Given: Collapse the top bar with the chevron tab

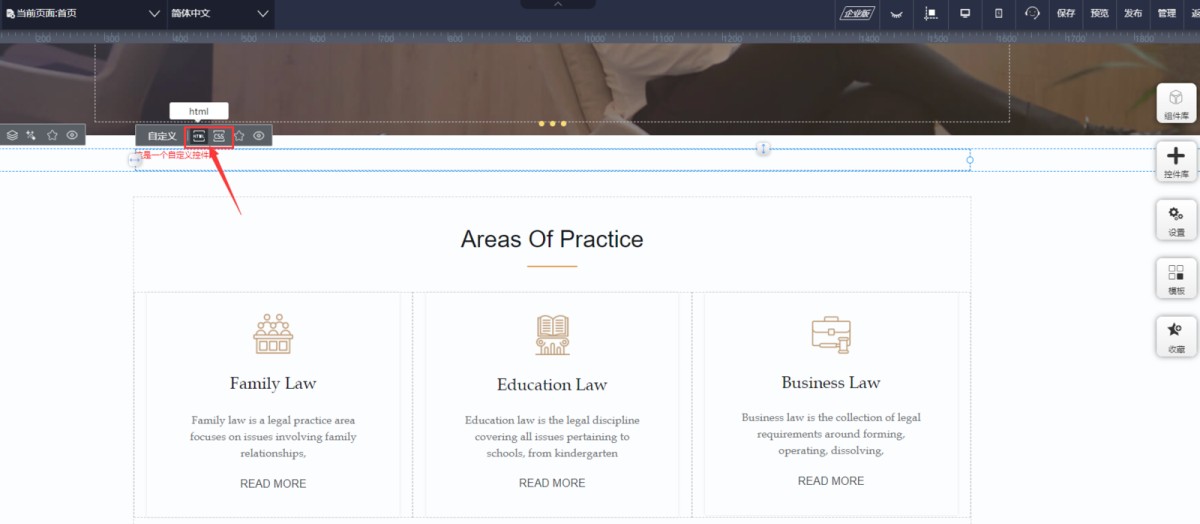Looking at the screenshot, I should 558,4.
